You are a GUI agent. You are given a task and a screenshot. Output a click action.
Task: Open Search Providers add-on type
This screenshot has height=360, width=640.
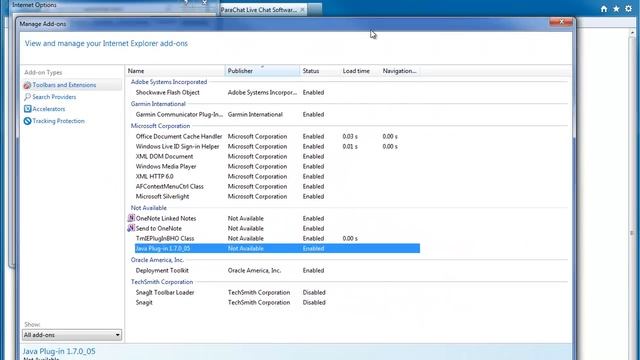tap(54, 97)
